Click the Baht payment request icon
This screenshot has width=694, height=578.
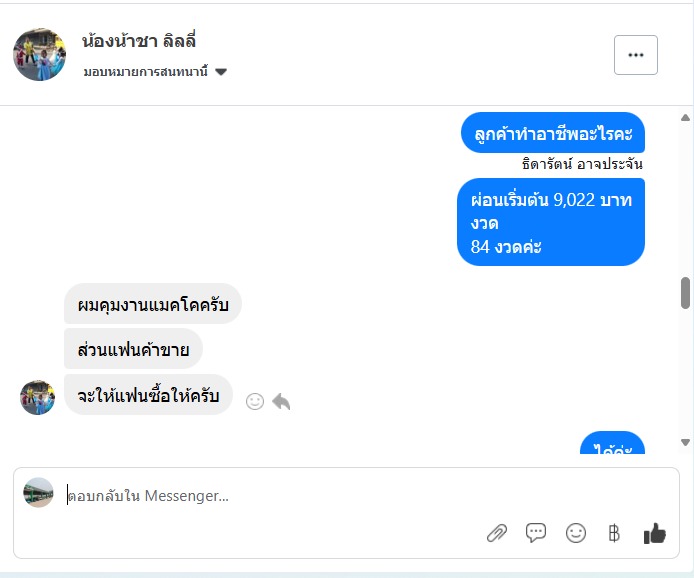pyautogui.click(x=614, y=533)
